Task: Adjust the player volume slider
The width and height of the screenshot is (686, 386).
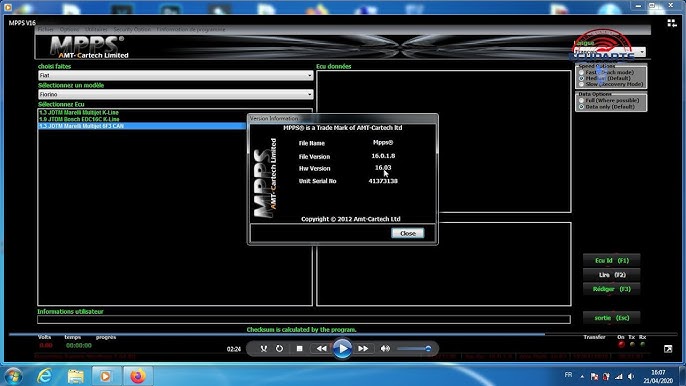Action: [414, 349]
